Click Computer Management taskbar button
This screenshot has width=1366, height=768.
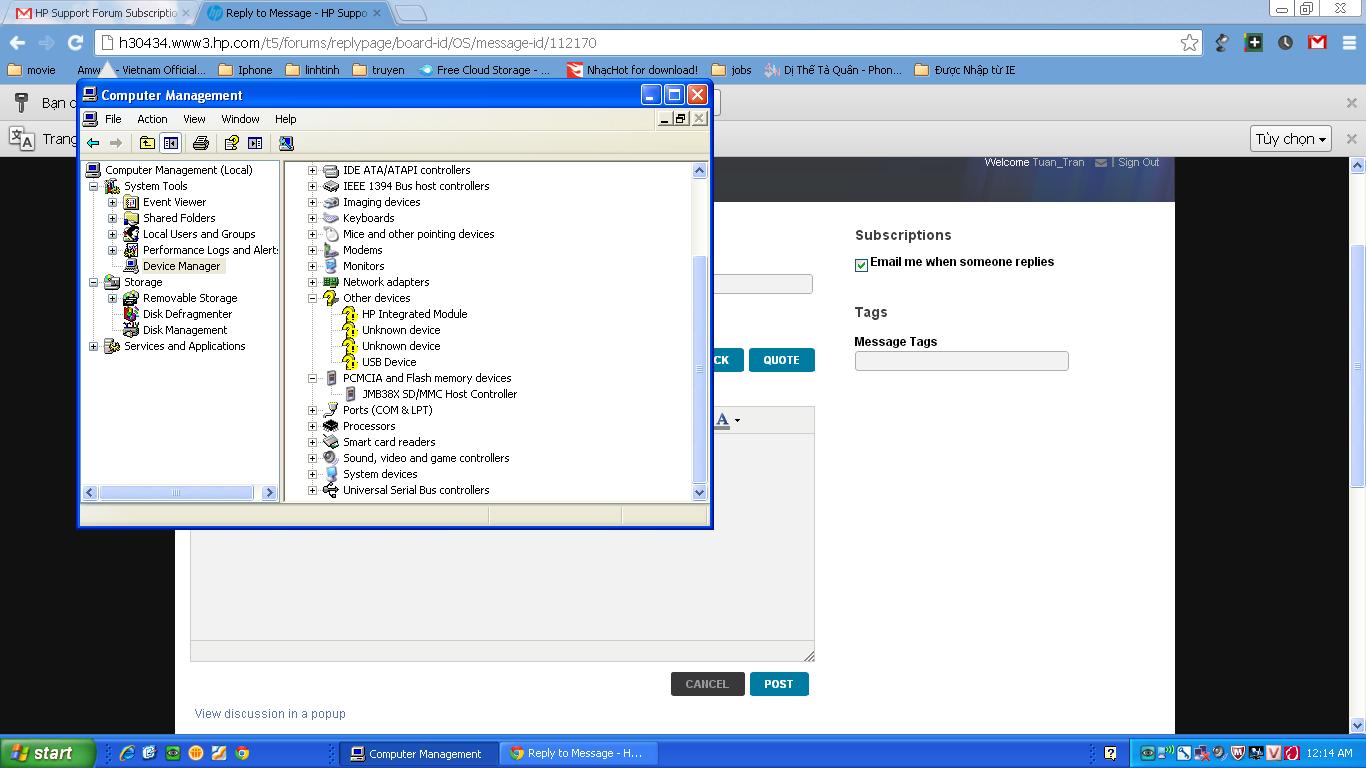coord(416,753)
